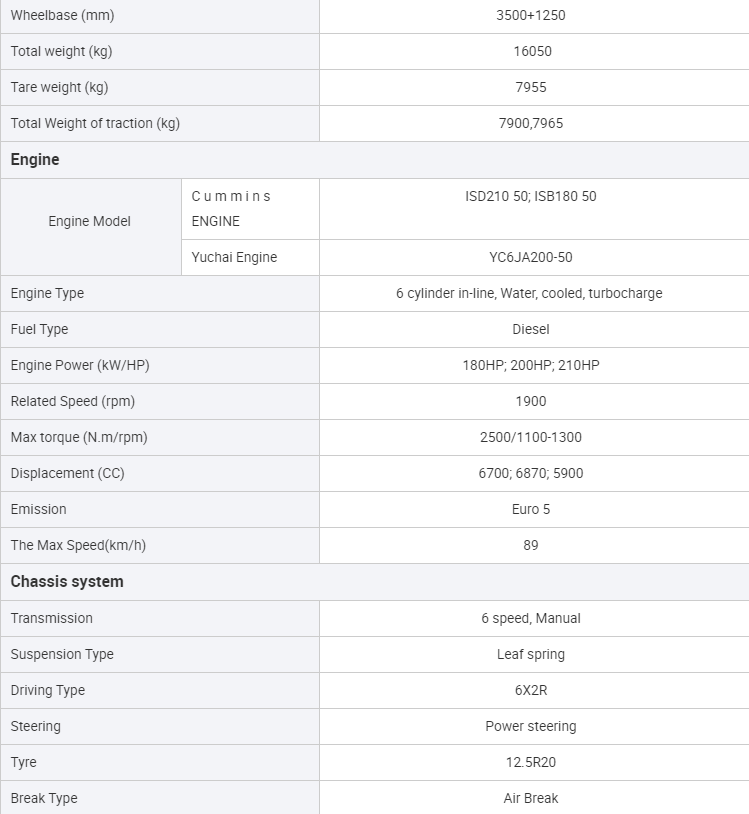Screen dimensions: 749x814
Task: Select the 6 speed, Manual transmission value
Action: point(531,619)
